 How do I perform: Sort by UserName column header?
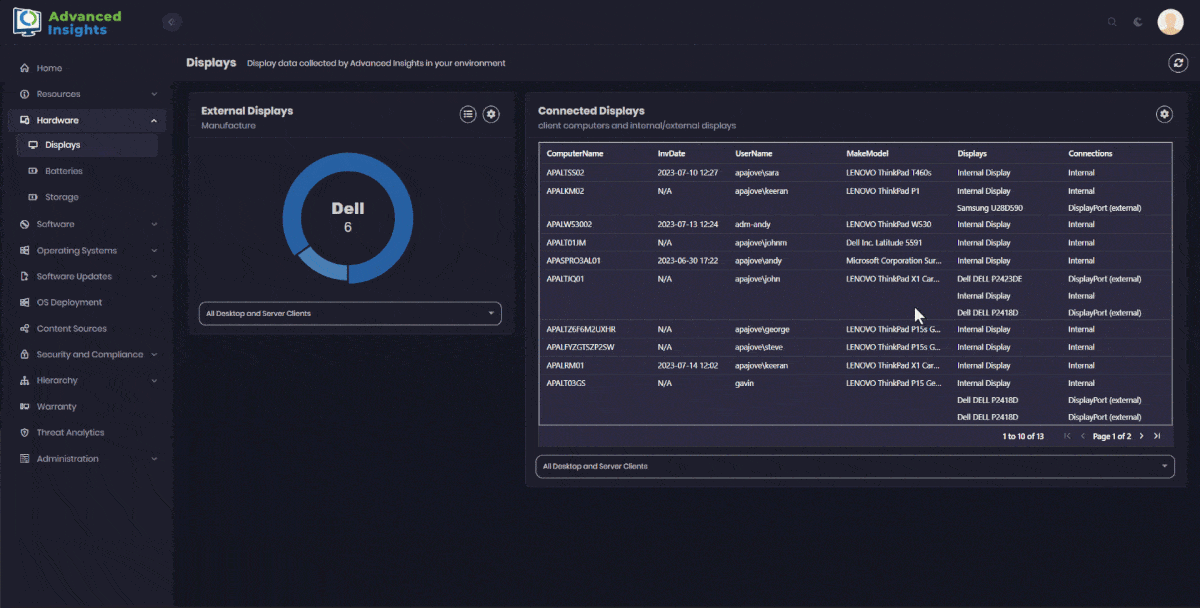point(754,154)
